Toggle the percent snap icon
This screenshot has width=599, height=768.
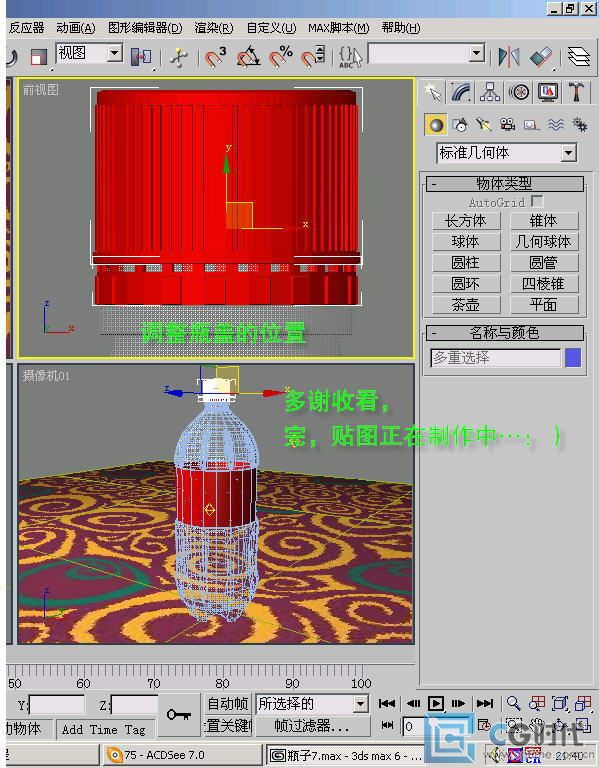point(281,57)
